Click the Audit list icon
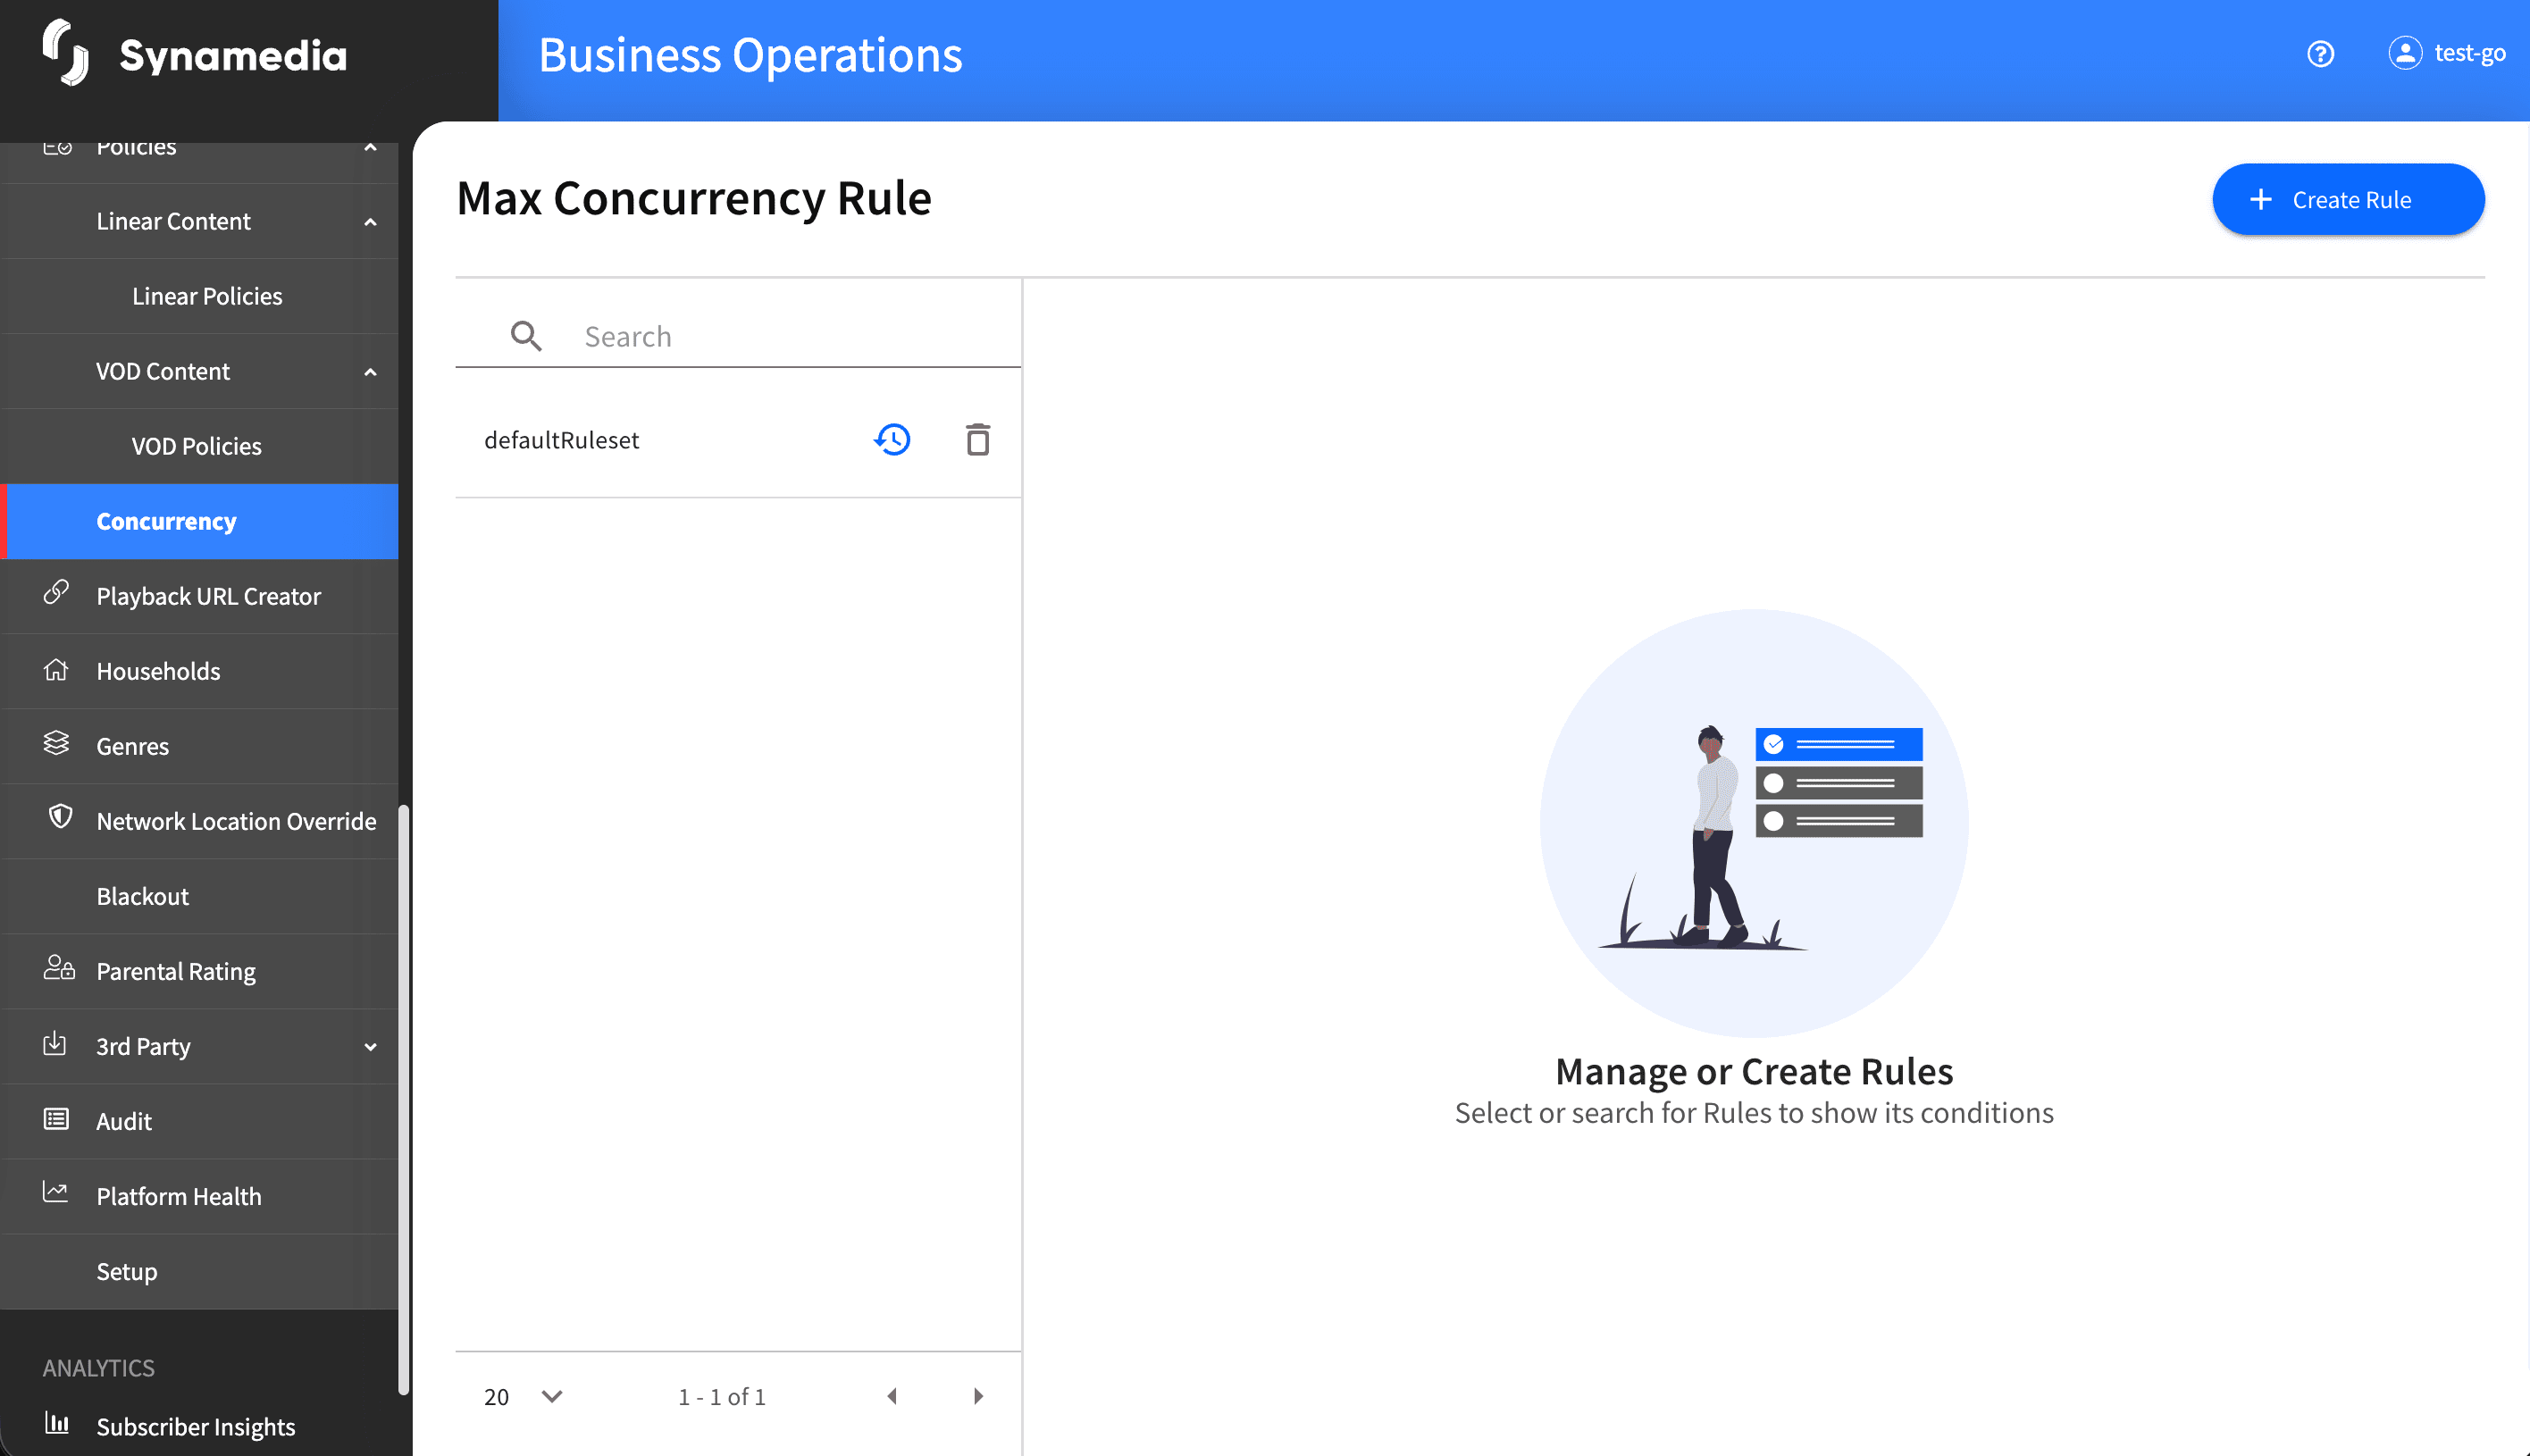This screenshot has height=1456, width=2530. tap(56, 1119)
